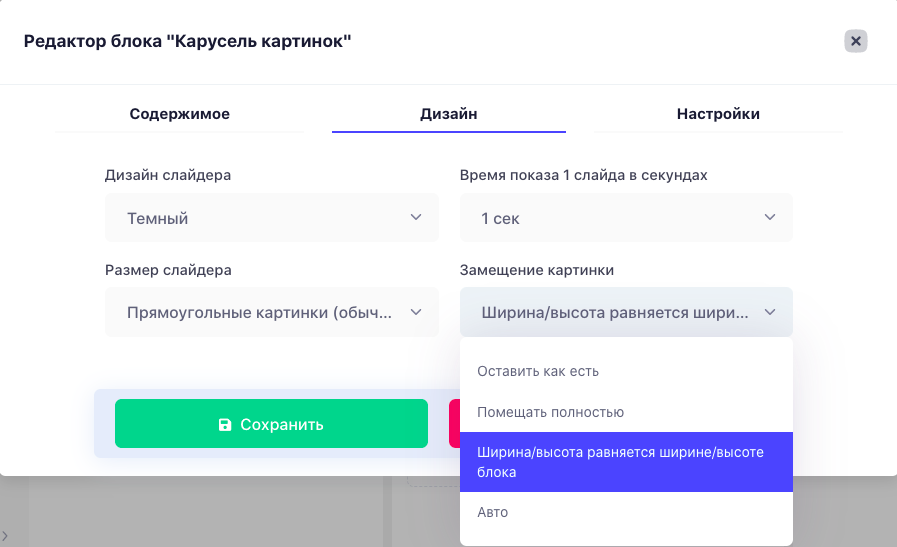Click the Замещение картинки label
The width and height of the screenshot is (897, 547).
pos(537,270)
